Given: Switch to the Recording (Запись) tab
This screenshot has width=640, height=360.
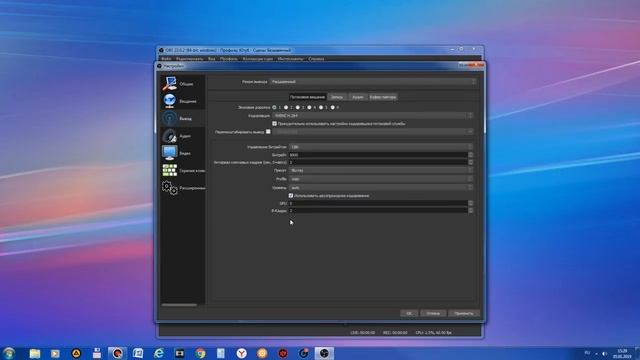Looking at the screenshot, I should [x=337, y=97].
